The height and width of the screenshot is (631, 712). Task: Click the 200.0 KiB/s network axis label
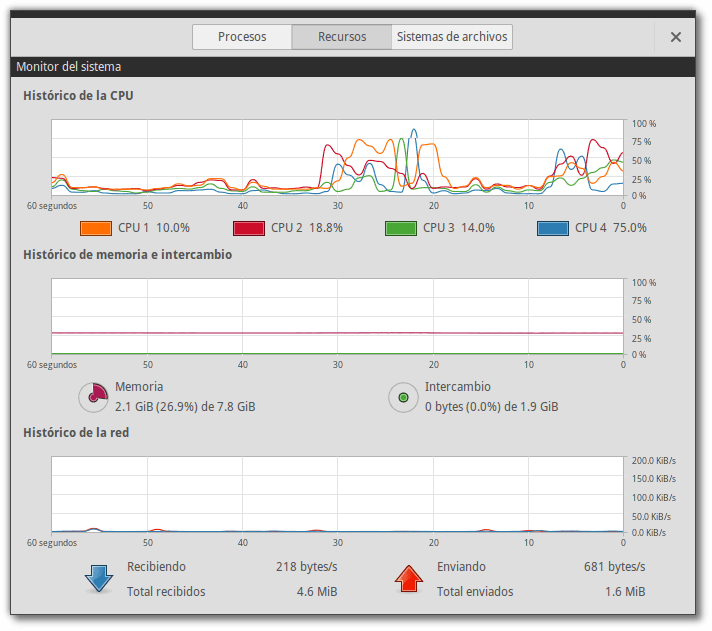[653, 461]
